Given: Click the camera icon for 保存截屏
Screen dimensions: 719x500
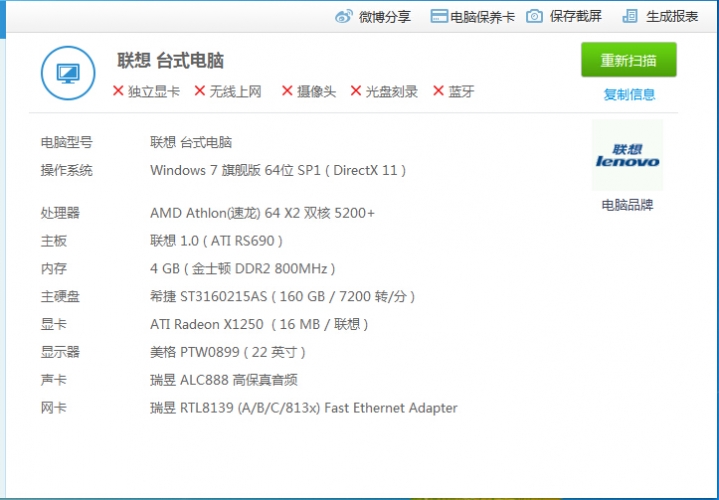Looking at the screenshot, I should [x=534, y=17].
